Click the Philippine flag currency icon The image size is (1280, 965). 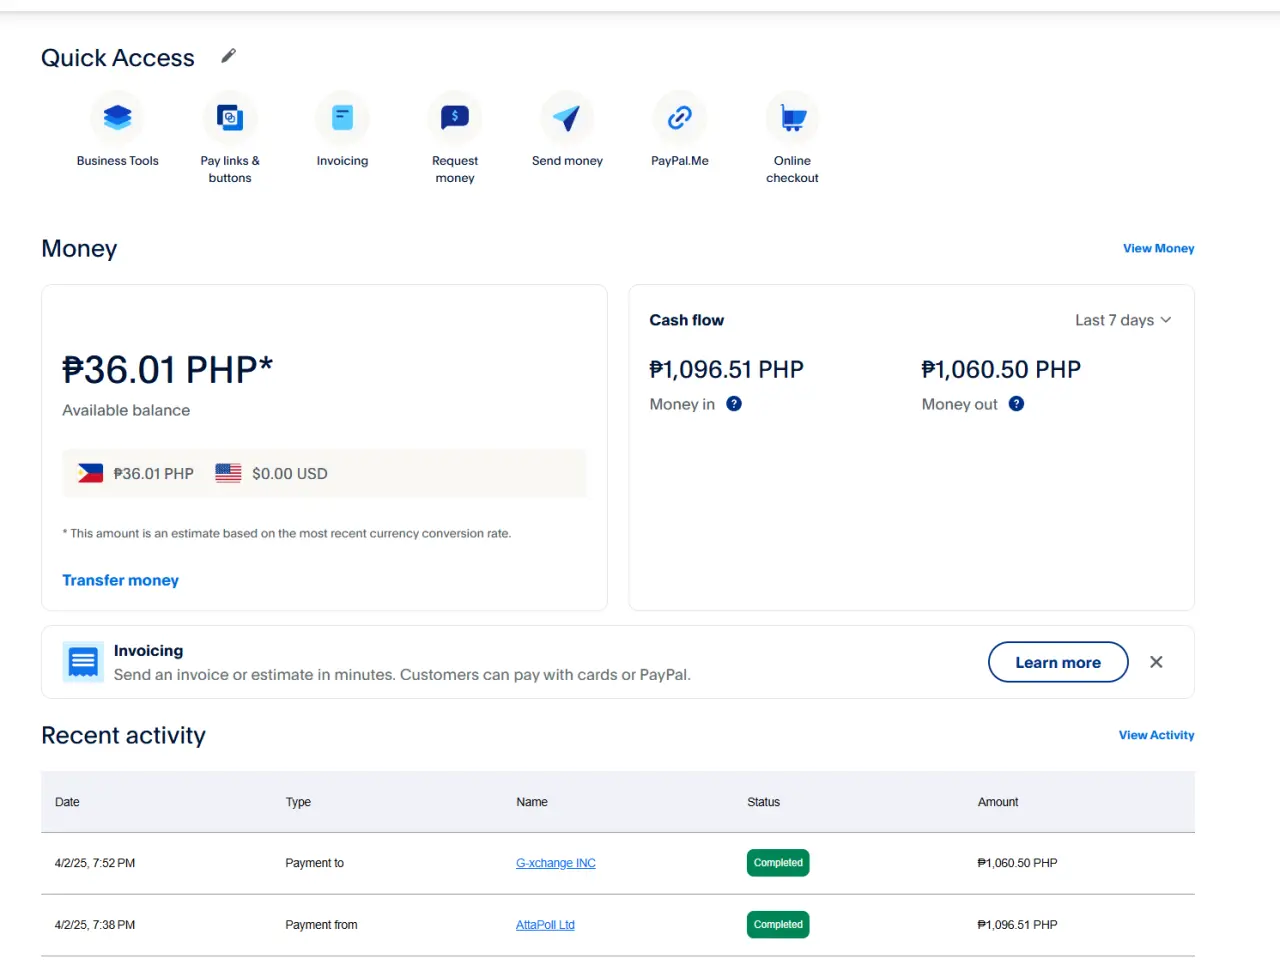[90, 473]
